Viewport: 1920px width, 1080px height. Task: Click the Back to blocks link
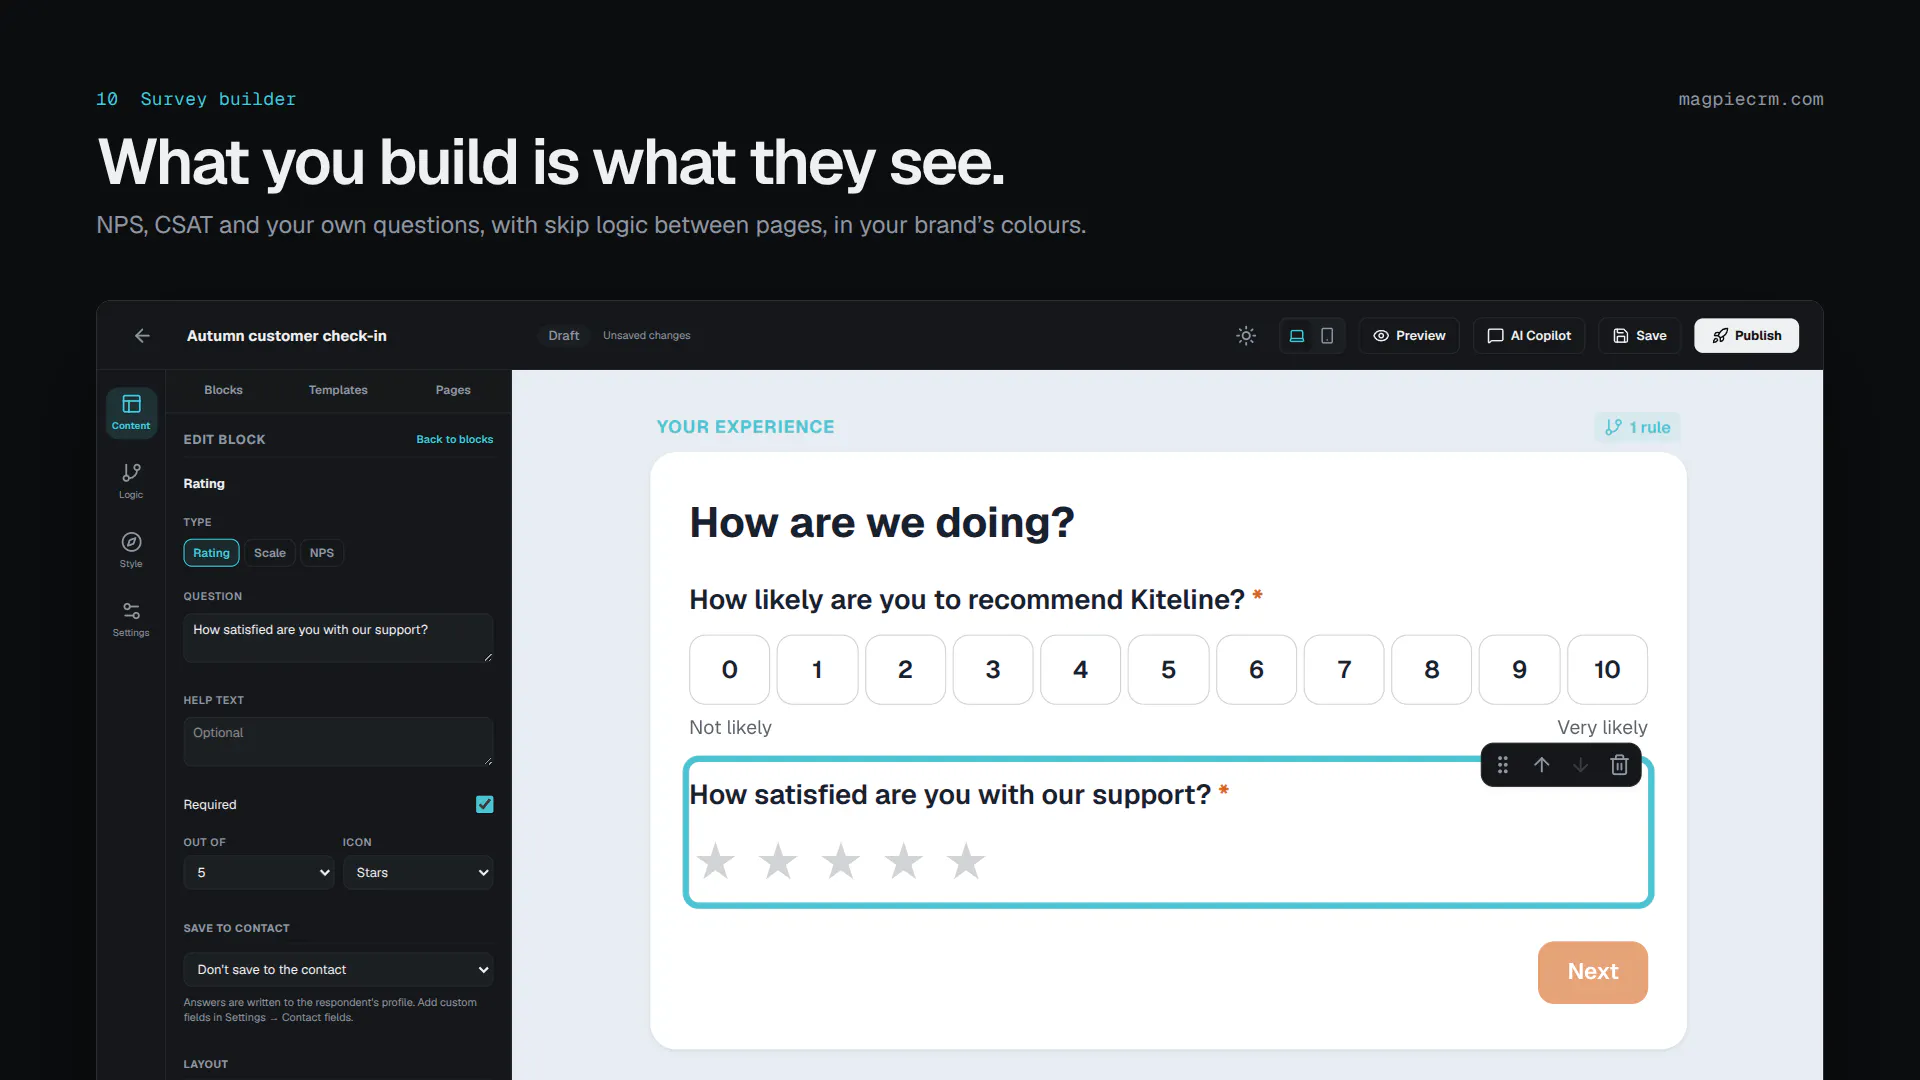[455, 439]
